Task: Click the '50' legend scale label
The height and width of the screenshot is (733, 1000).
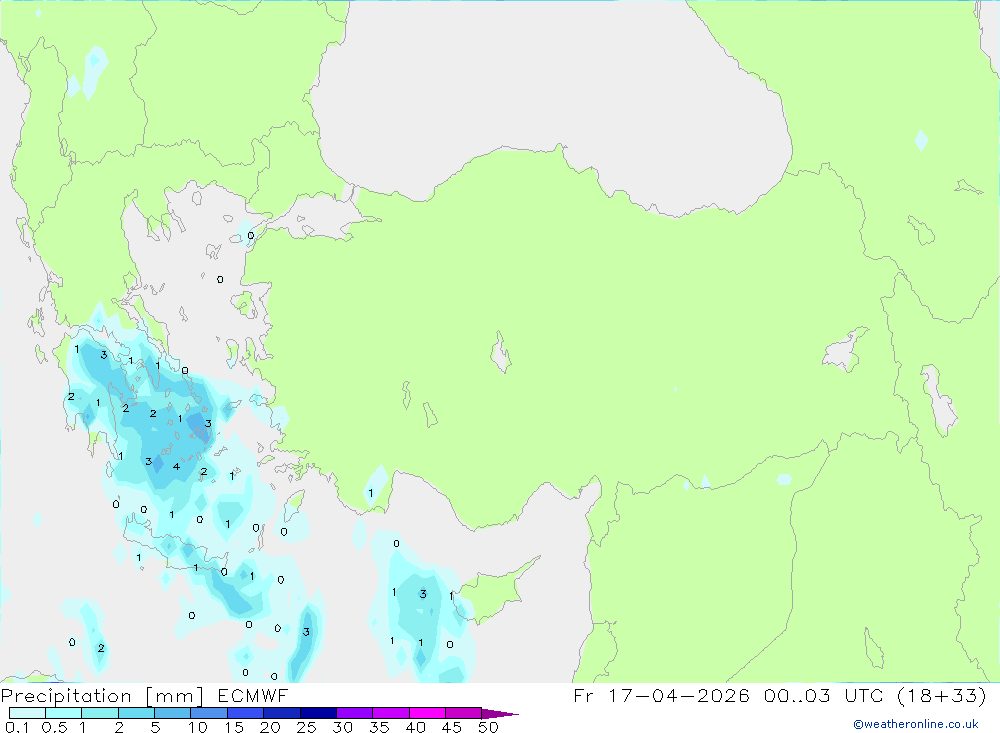Action: point(489,727)
